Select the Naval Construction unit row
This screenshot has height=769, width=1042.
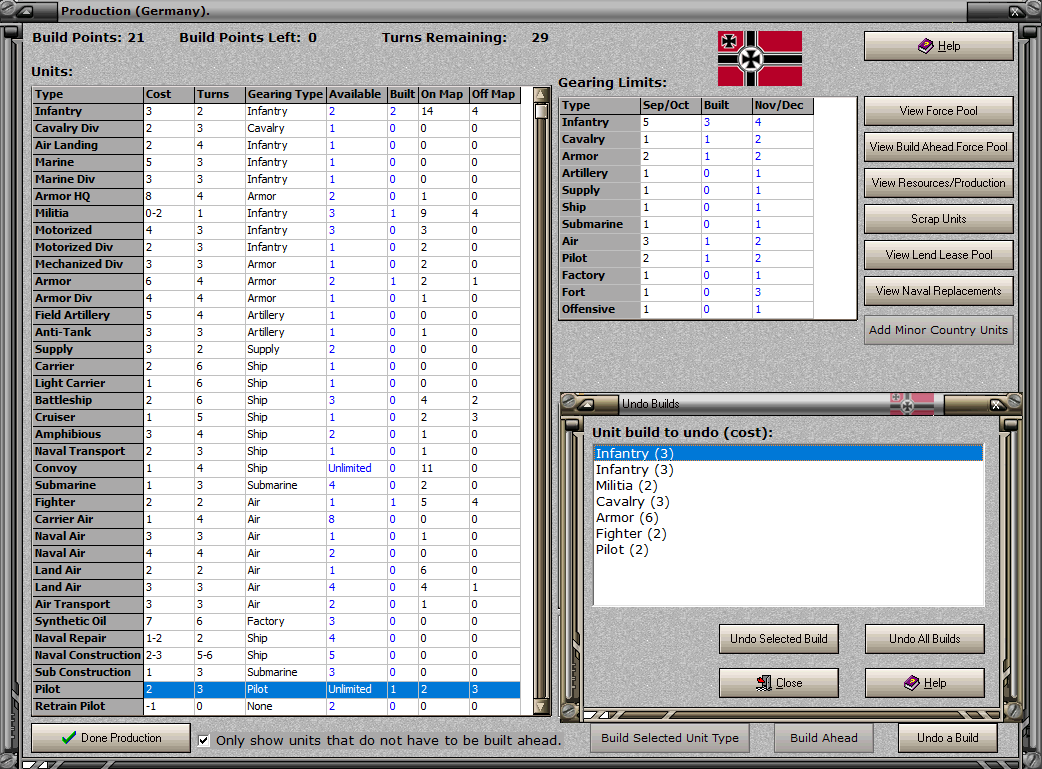pos(276,655)
